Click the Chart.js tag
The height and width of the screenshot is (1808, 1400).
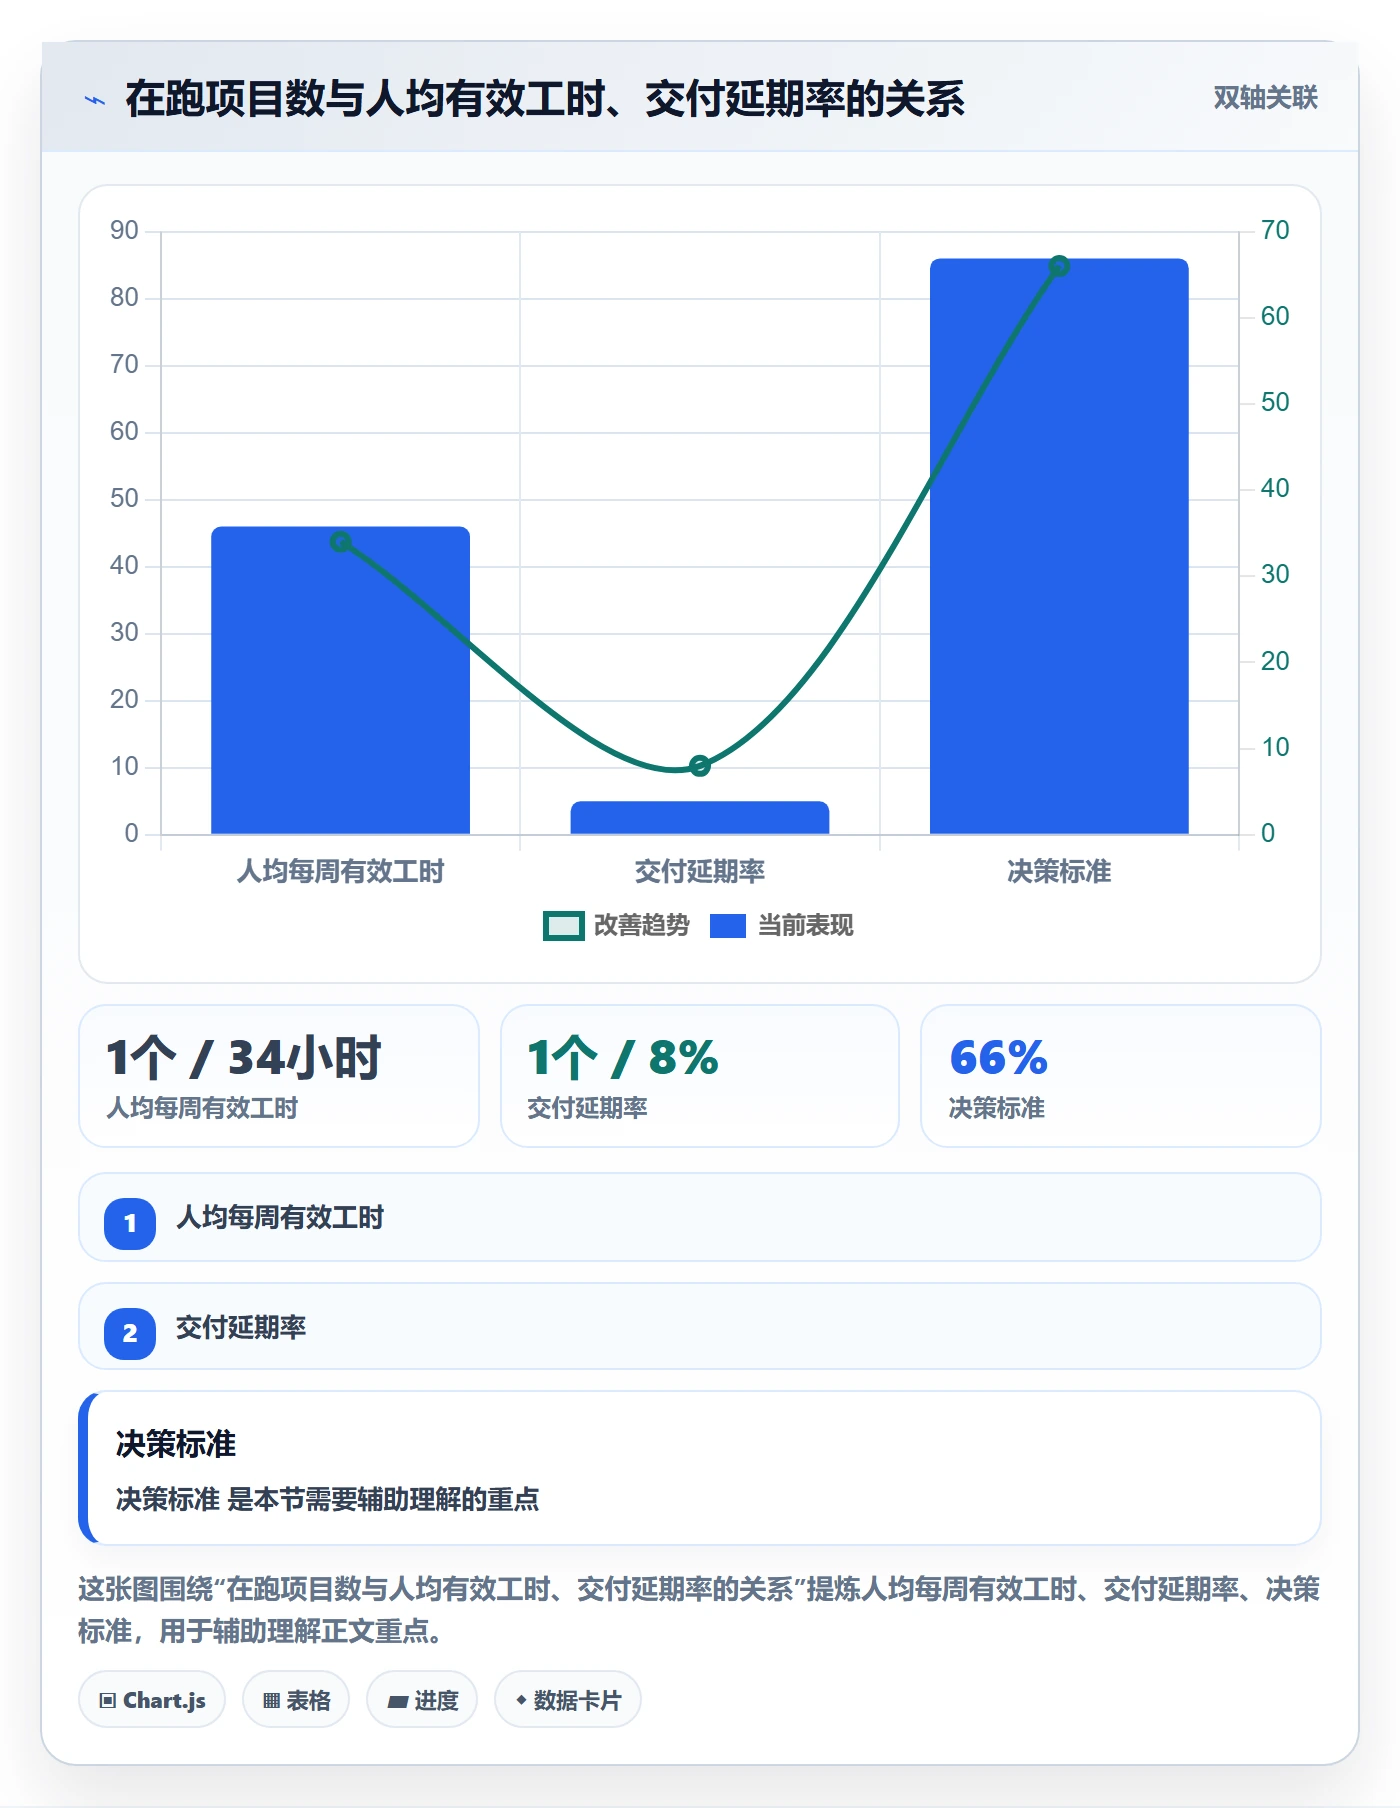(x=153, y=1700)
